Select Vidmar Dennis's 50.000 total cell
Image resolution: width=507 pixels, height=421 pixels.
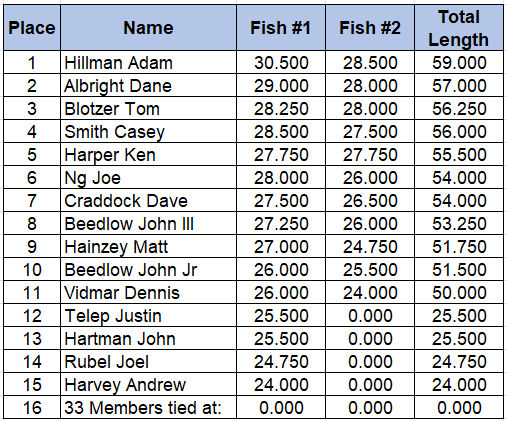[x=459, y=292]
